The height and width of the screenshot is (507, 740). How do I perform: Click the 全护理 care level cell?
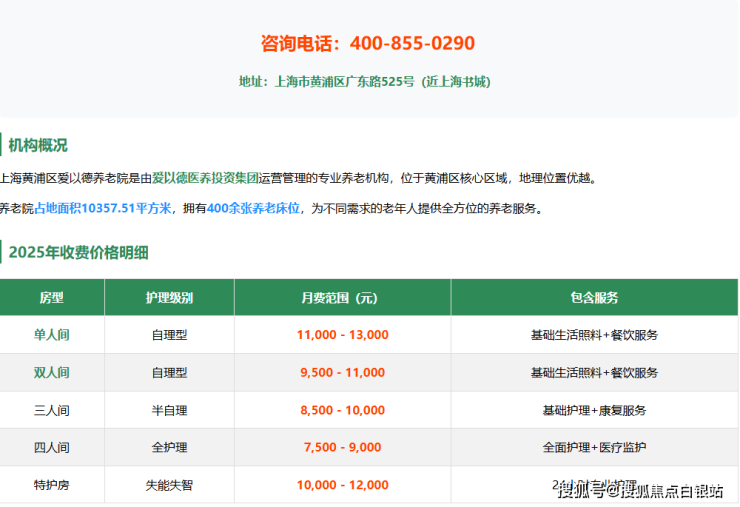point(169,448)
